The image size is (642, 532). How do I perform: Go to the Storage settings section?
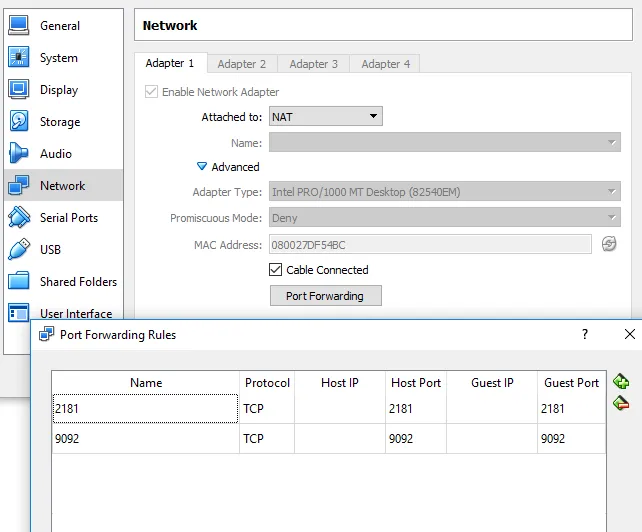click(x=59, y=122)
